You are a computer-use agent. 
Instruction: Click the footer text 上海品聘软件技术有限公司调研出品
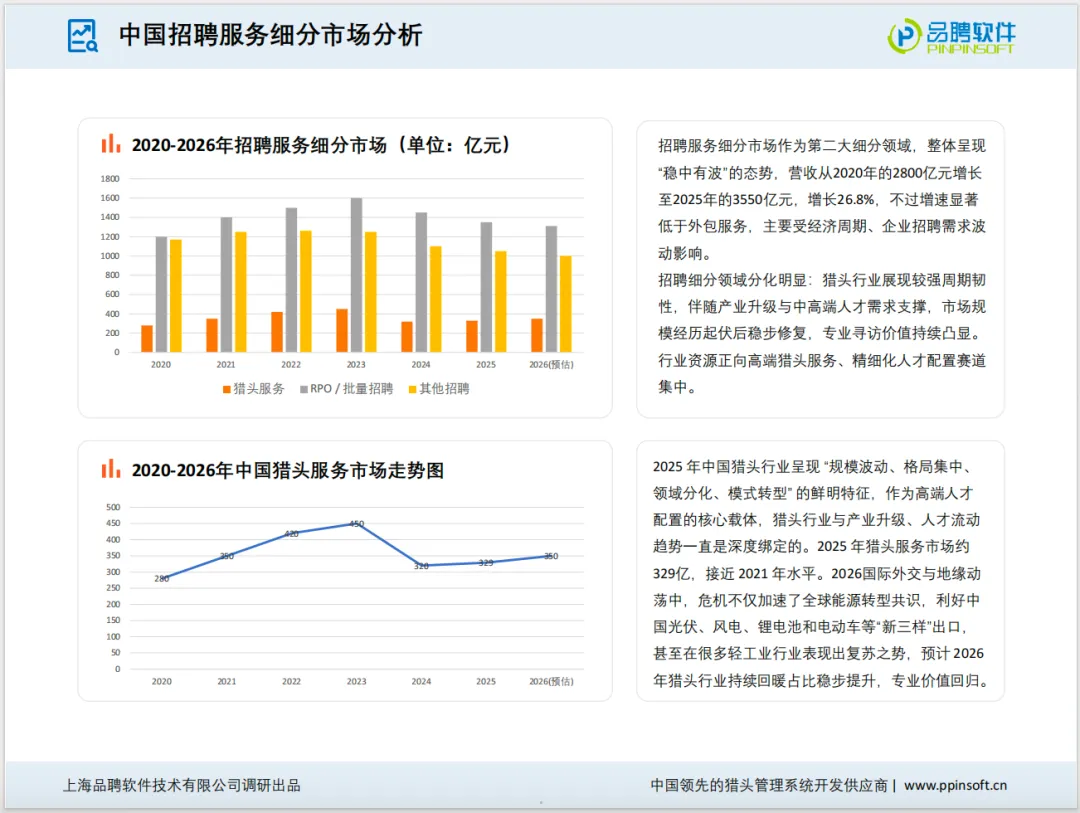pos(182,785)
